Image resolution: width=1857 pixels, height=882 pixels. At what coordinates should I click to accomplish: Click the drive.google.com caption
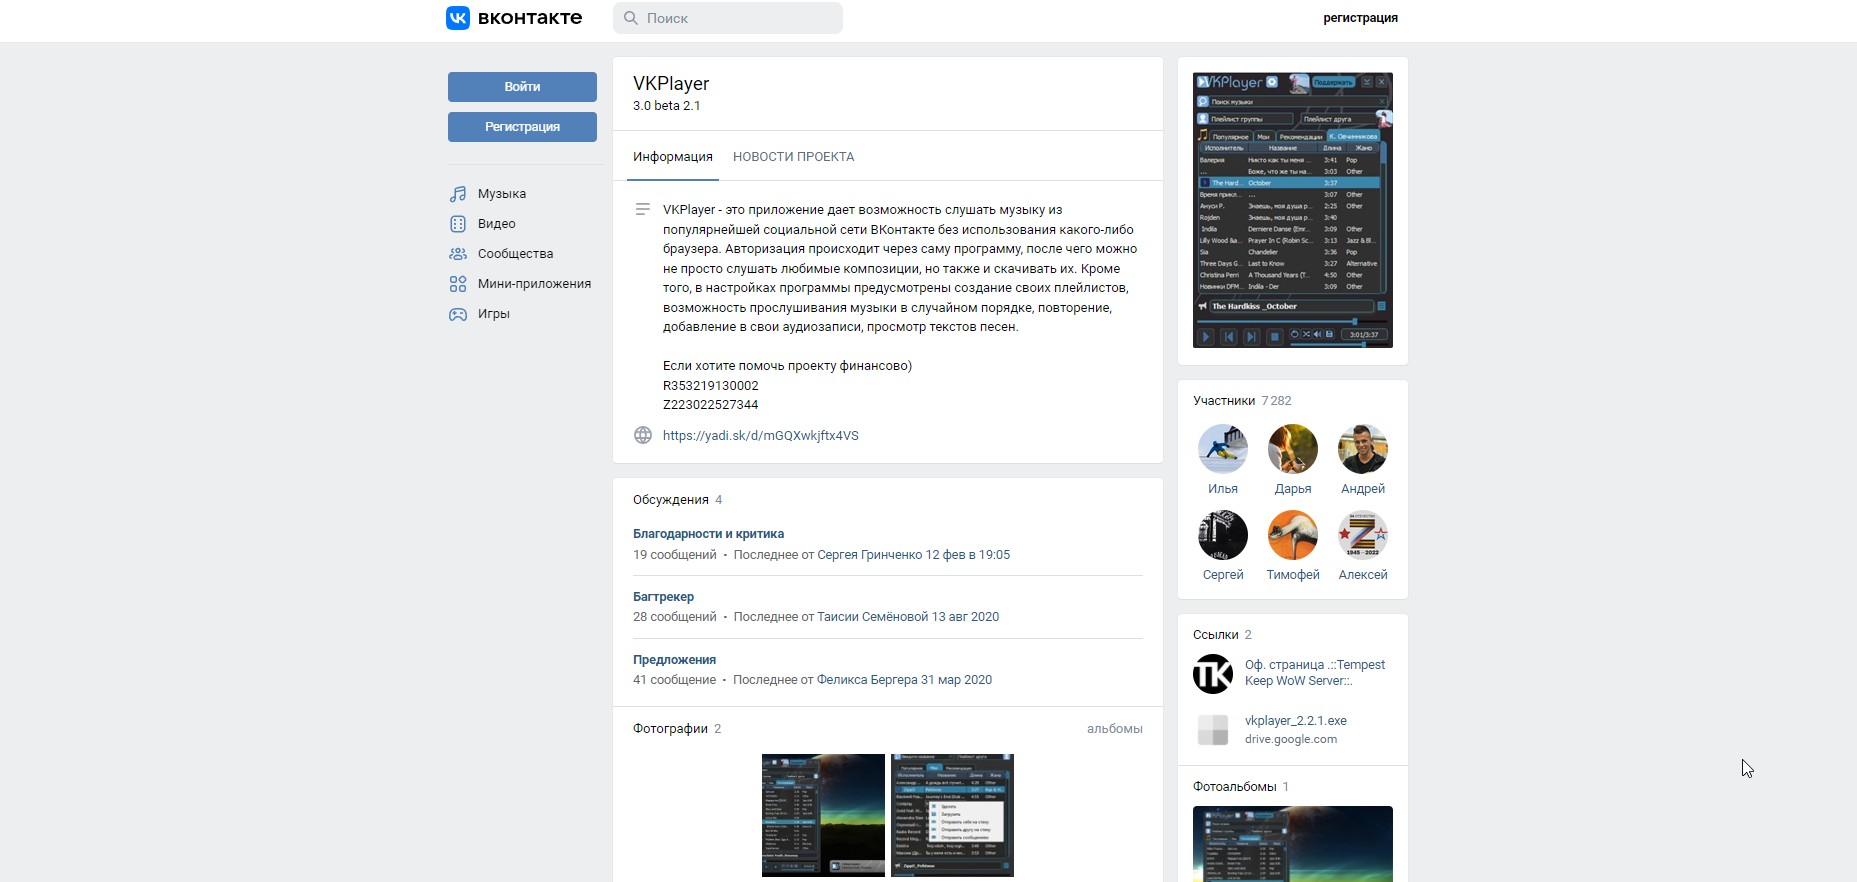click(1291, 740)
